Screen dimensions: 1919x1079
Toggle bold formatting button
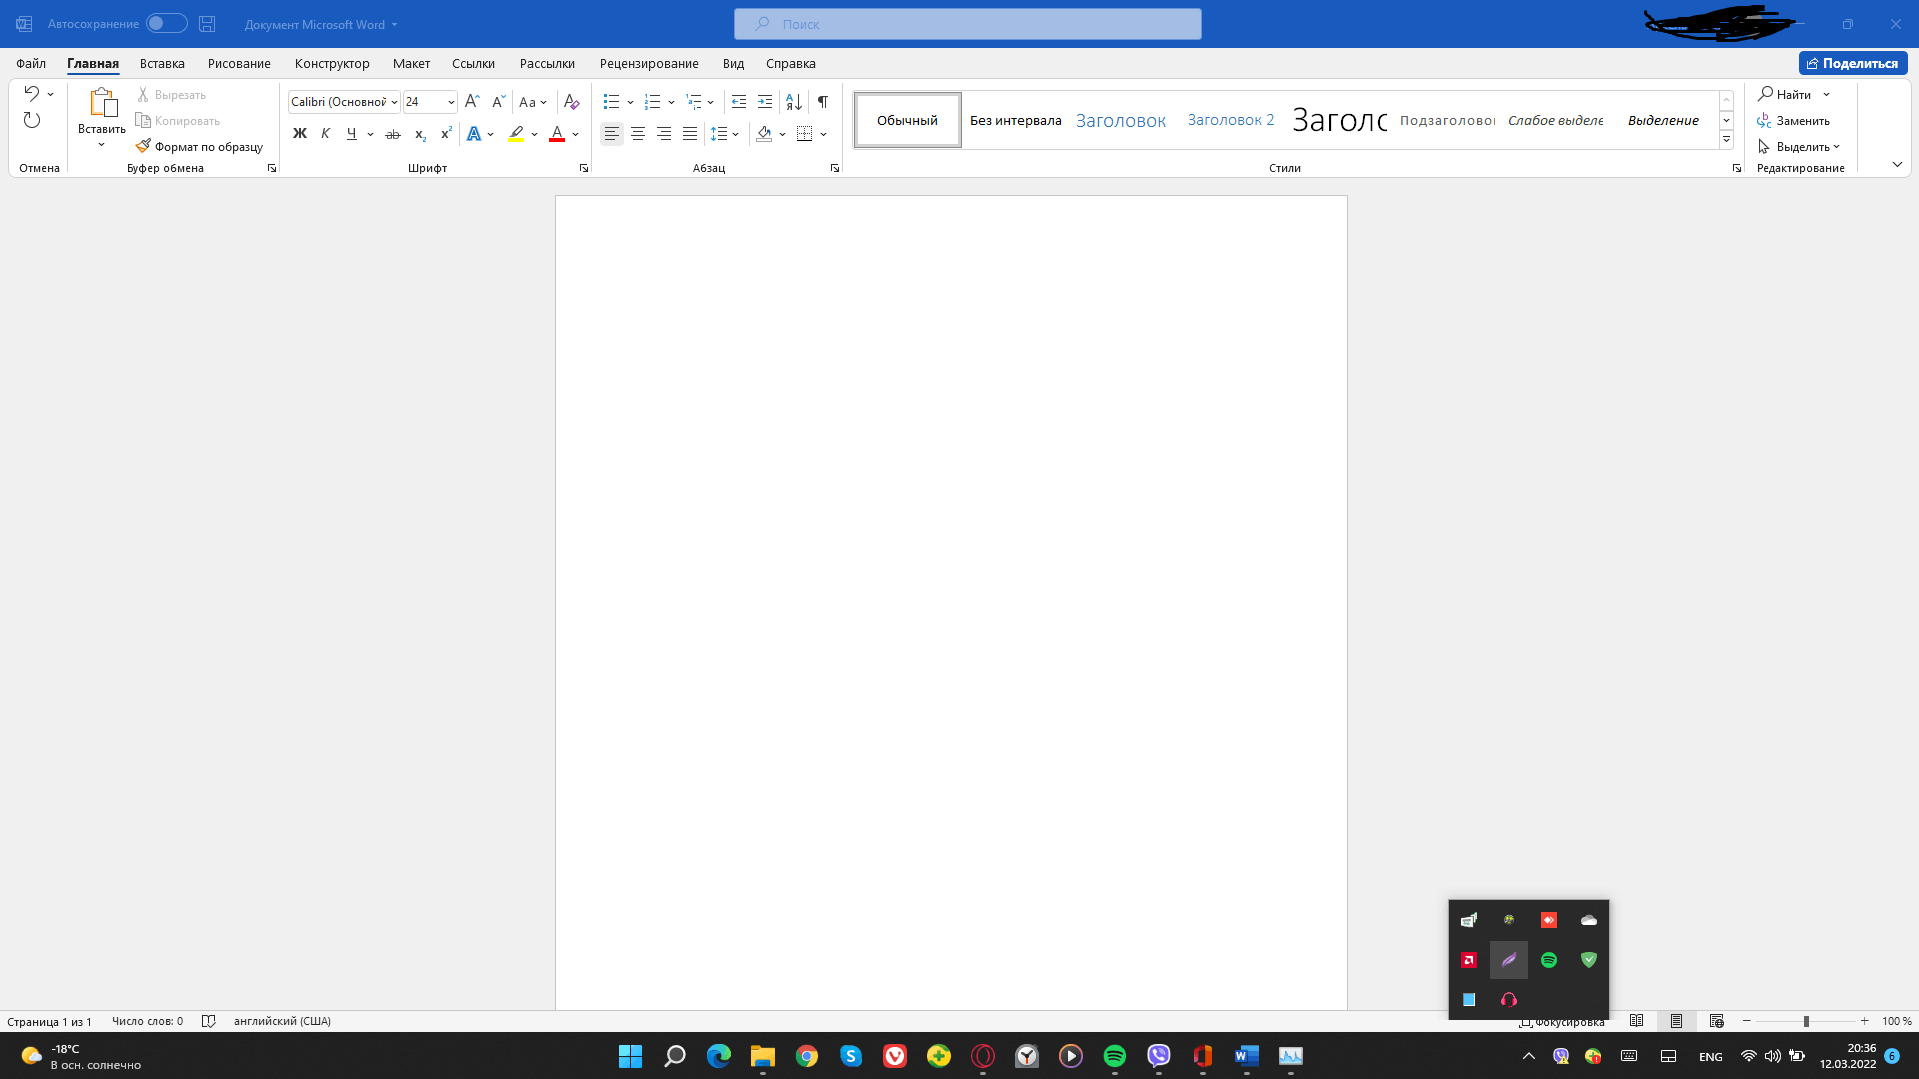coord(299,134)
